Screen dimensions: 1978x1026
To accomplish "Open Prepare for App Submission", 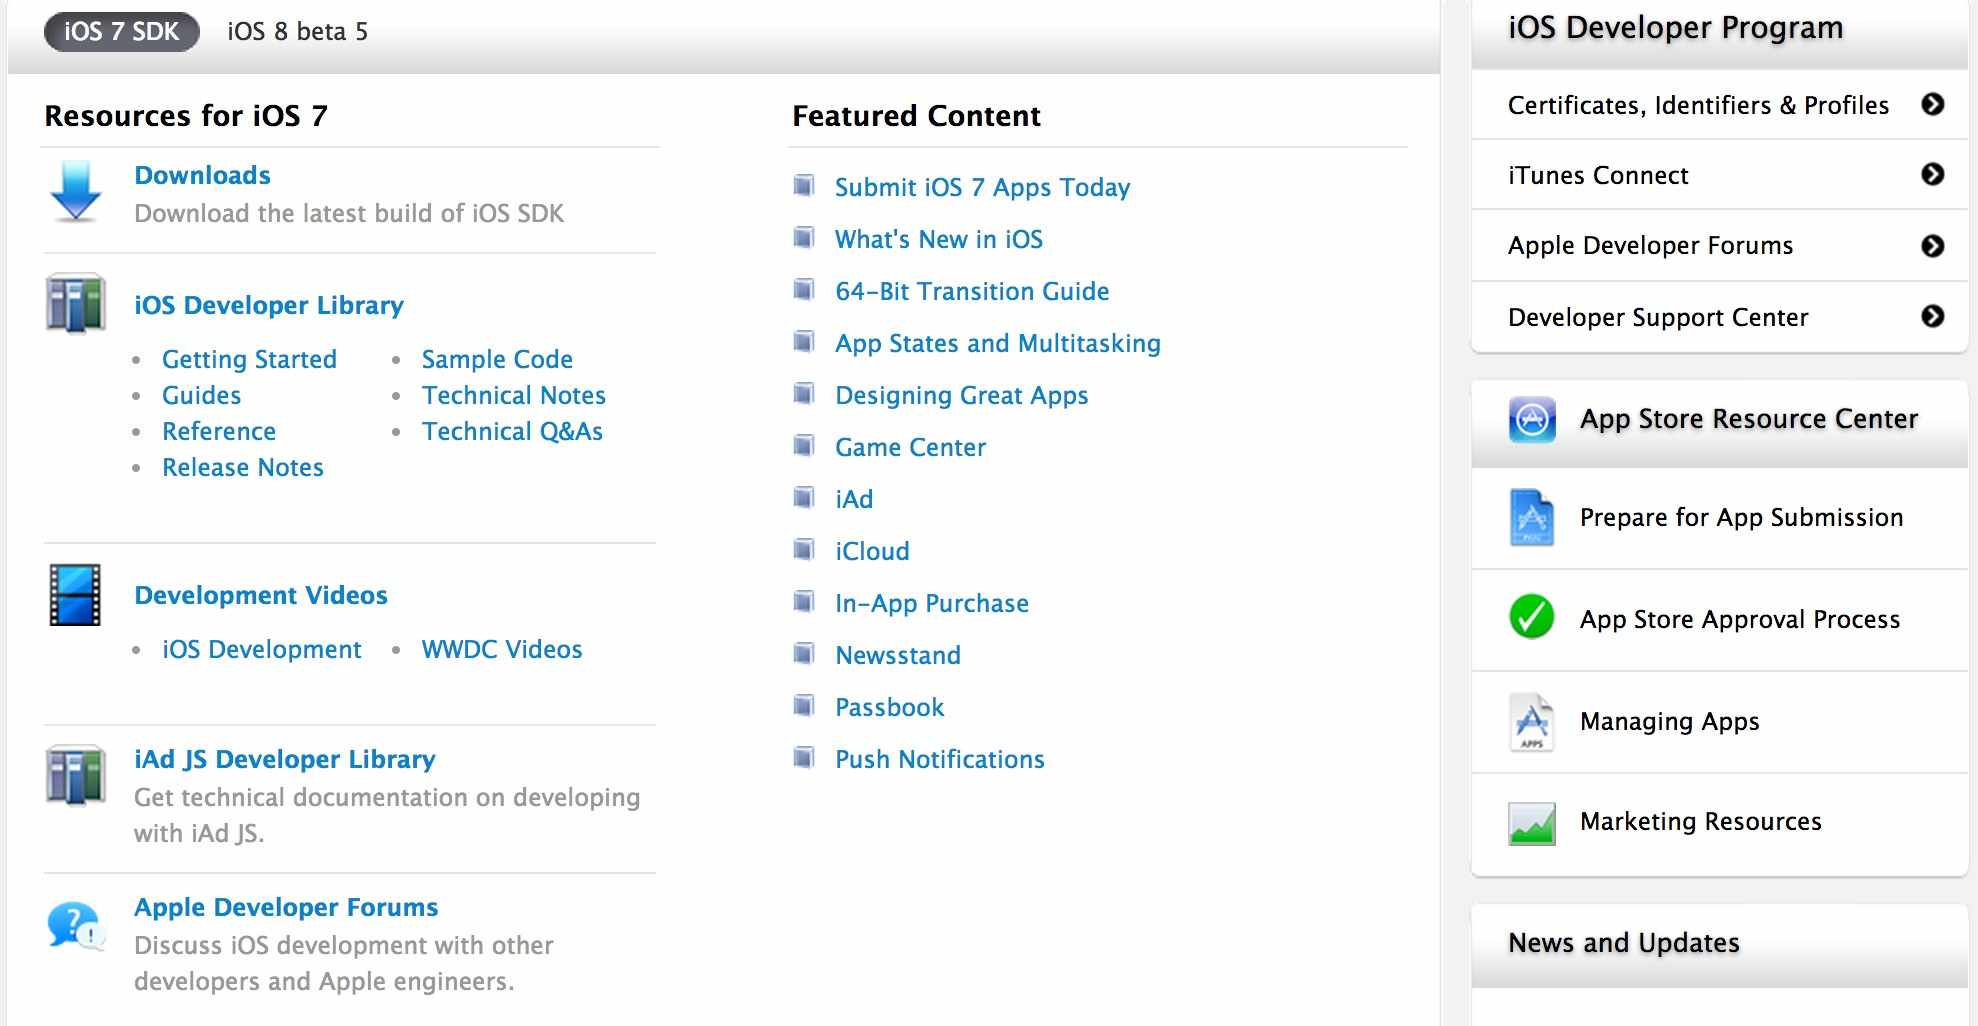I will (1720, 518).
